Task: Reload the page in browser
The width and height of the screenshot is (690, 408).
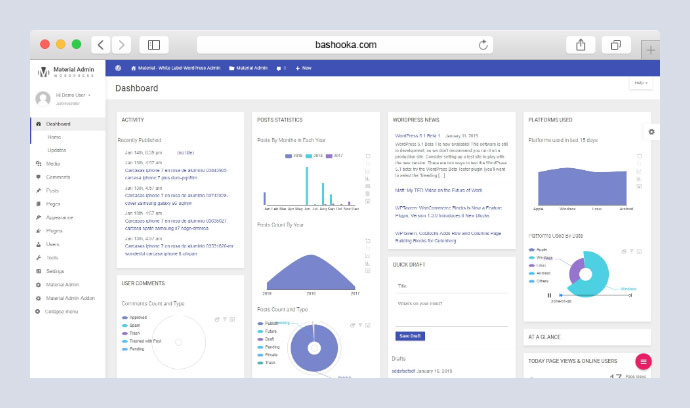Action: [483, 45]
